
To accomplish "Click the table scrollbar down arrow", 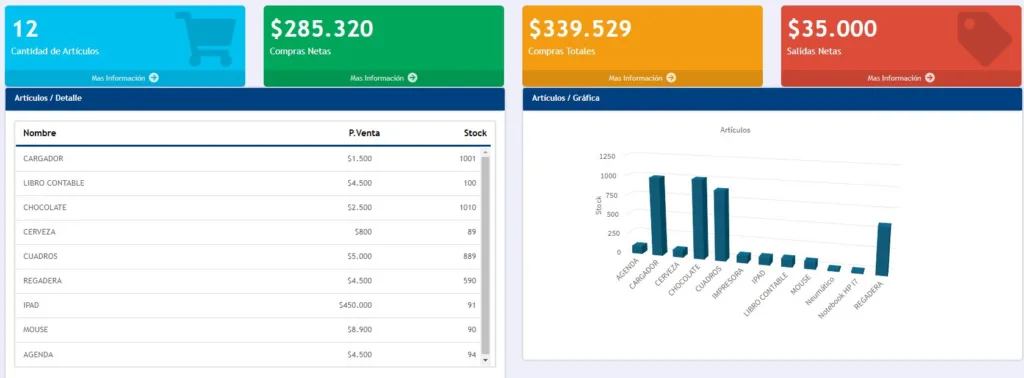I will point(485,360).
